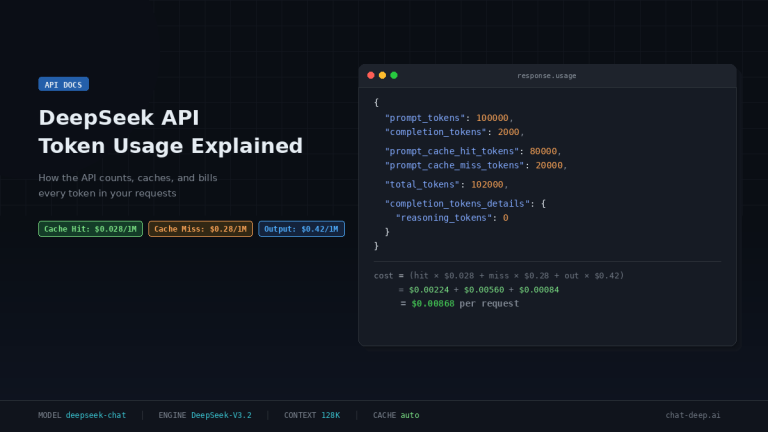Click the value 80000 for cache hit tokens
Viewport: 768px width, 432px height.
tap(543, 151)
